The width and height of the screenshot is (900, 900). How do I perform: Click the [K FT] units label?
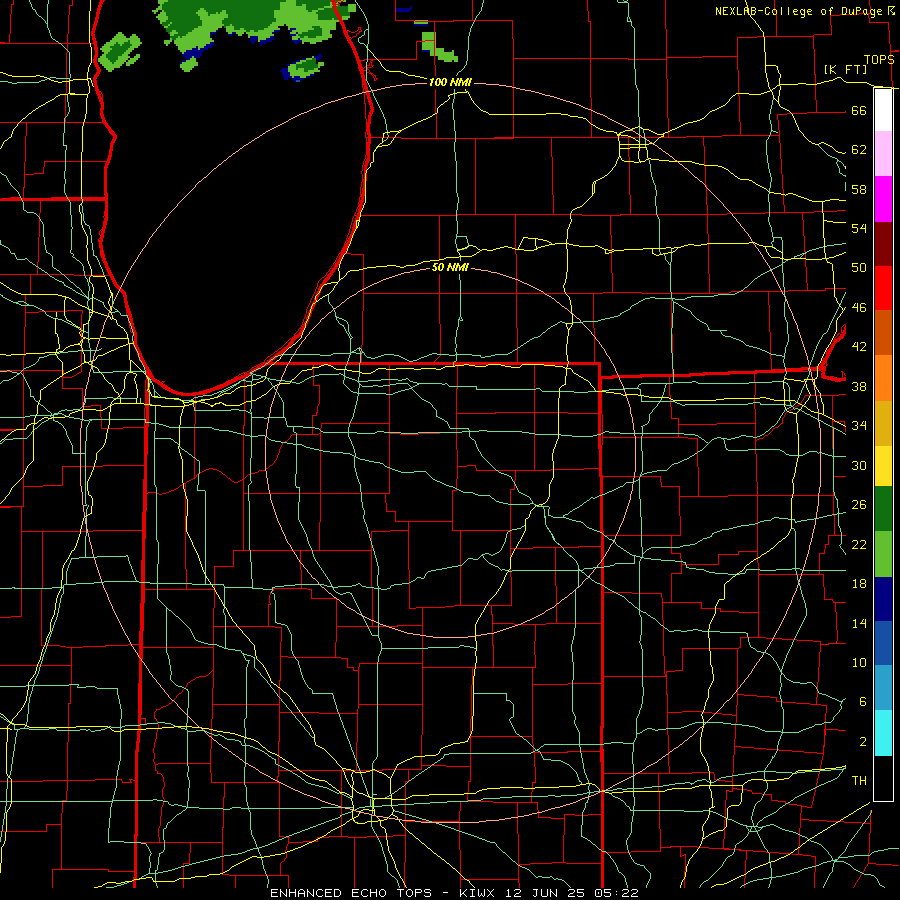(846, 69)
